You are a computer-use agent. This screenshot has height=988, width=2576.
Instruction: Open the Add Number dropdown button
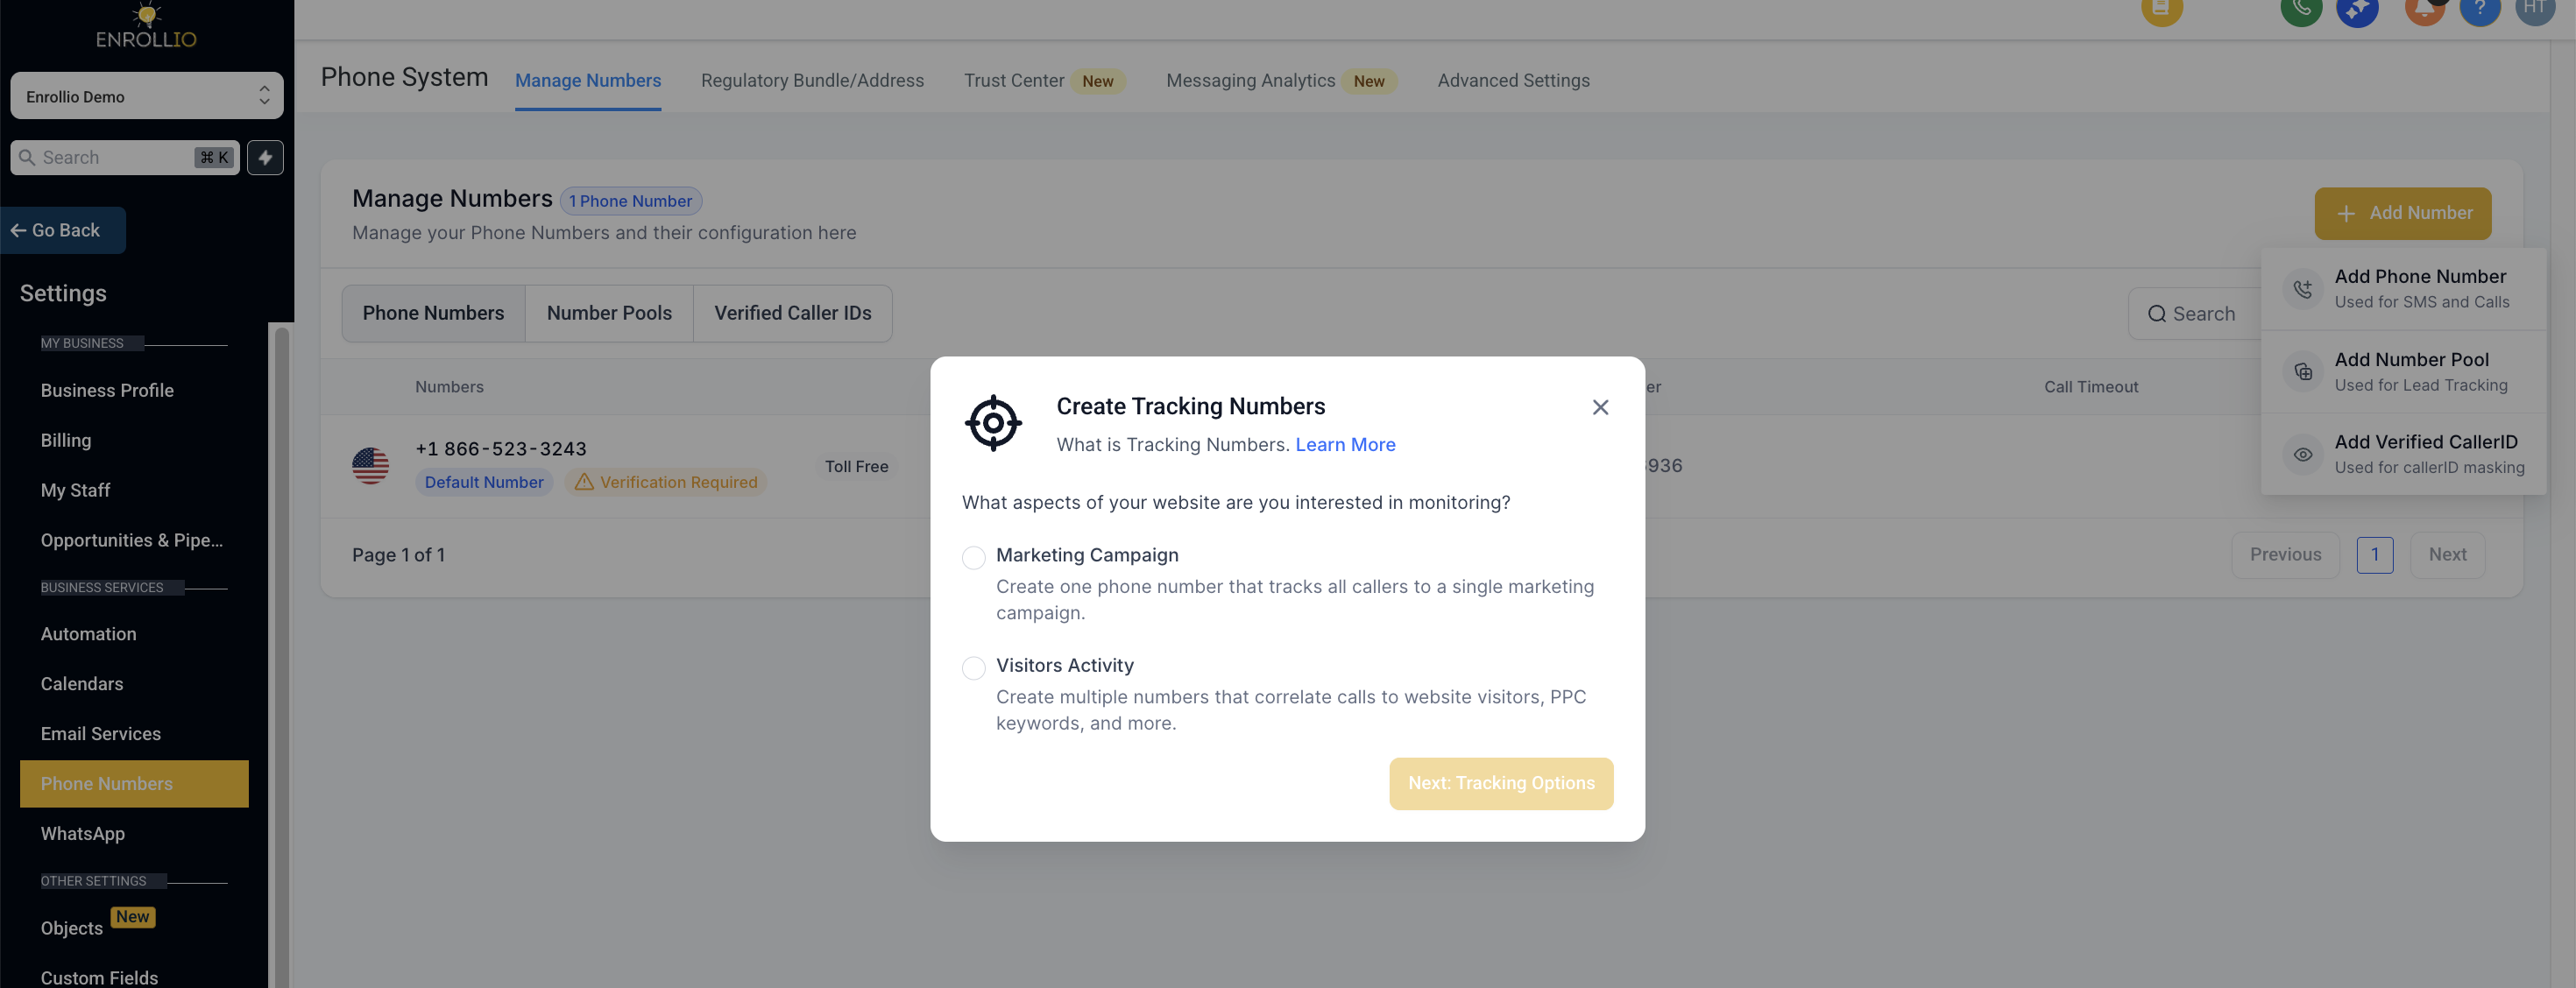(2402, 213)
